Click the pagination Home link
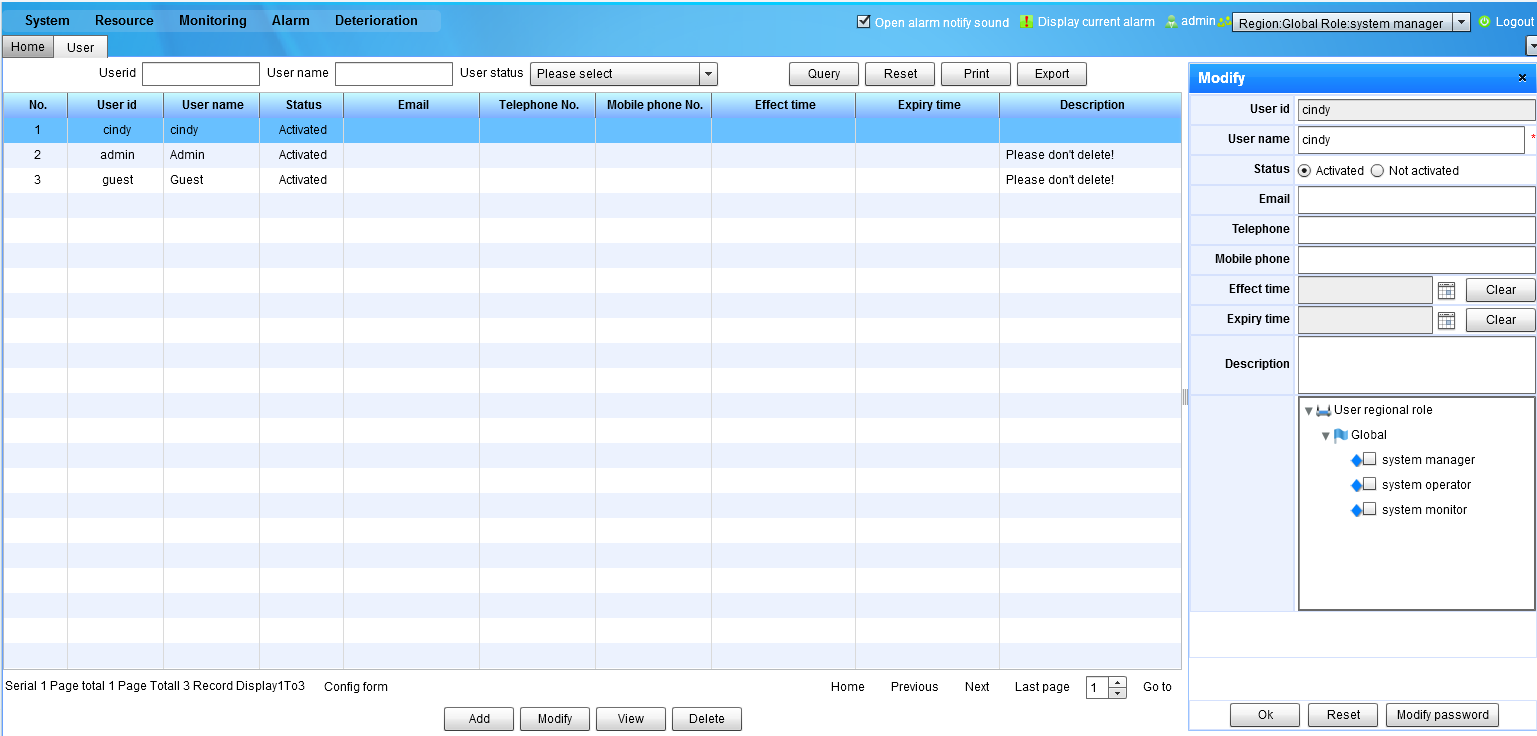Image resolution: width=1537 pixels, height=736 pixels. 847,687
